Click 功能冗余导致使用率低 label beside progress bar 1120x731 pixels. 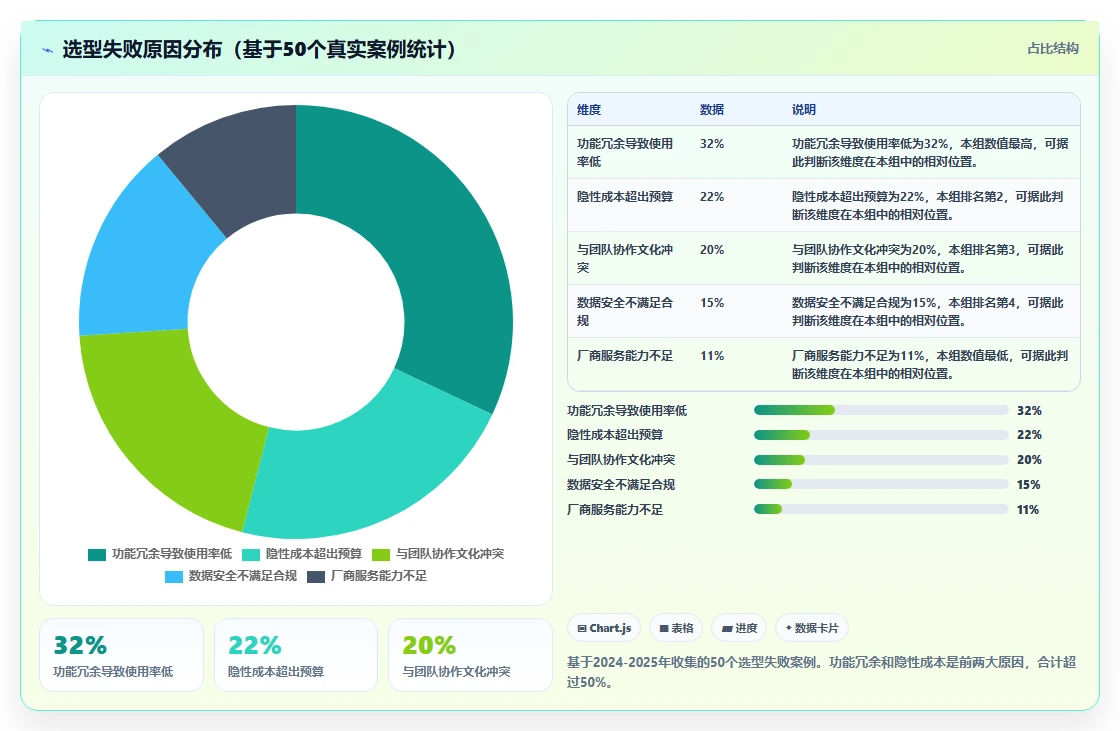click(627, 410)
